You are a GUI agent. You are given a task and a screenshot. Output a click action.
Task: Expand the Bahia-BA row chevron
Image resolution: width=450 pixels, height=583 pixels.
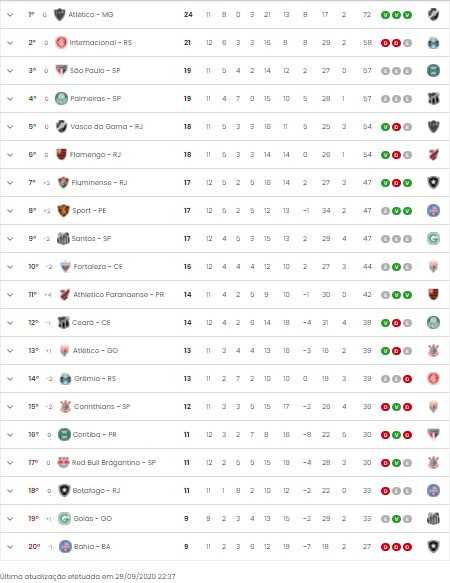[x=10, y=547]
